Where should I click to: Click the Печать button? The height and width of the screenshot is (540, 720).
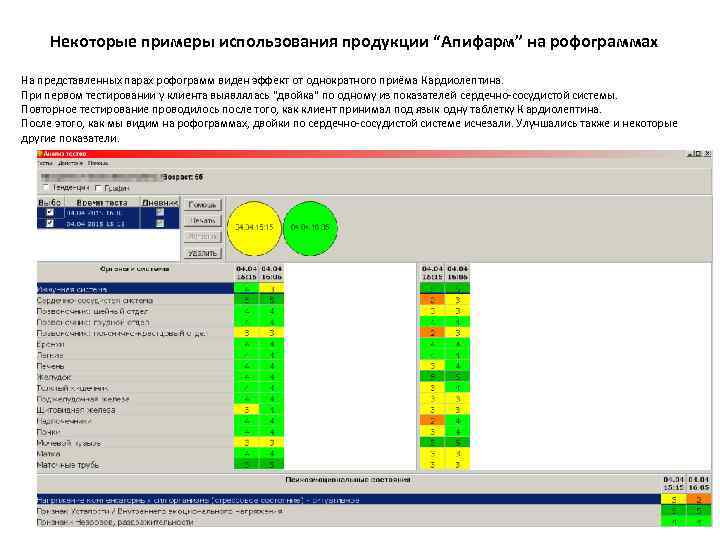pos(202,221)
